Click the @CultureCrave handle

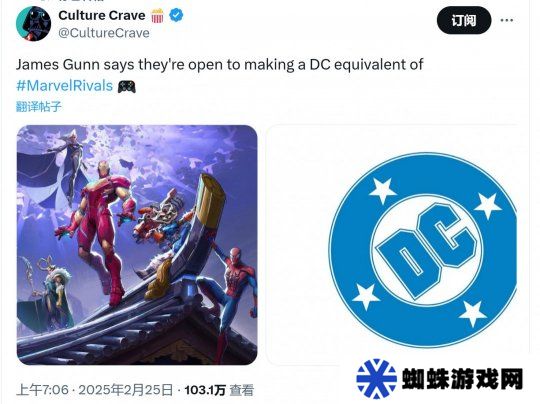104,33
